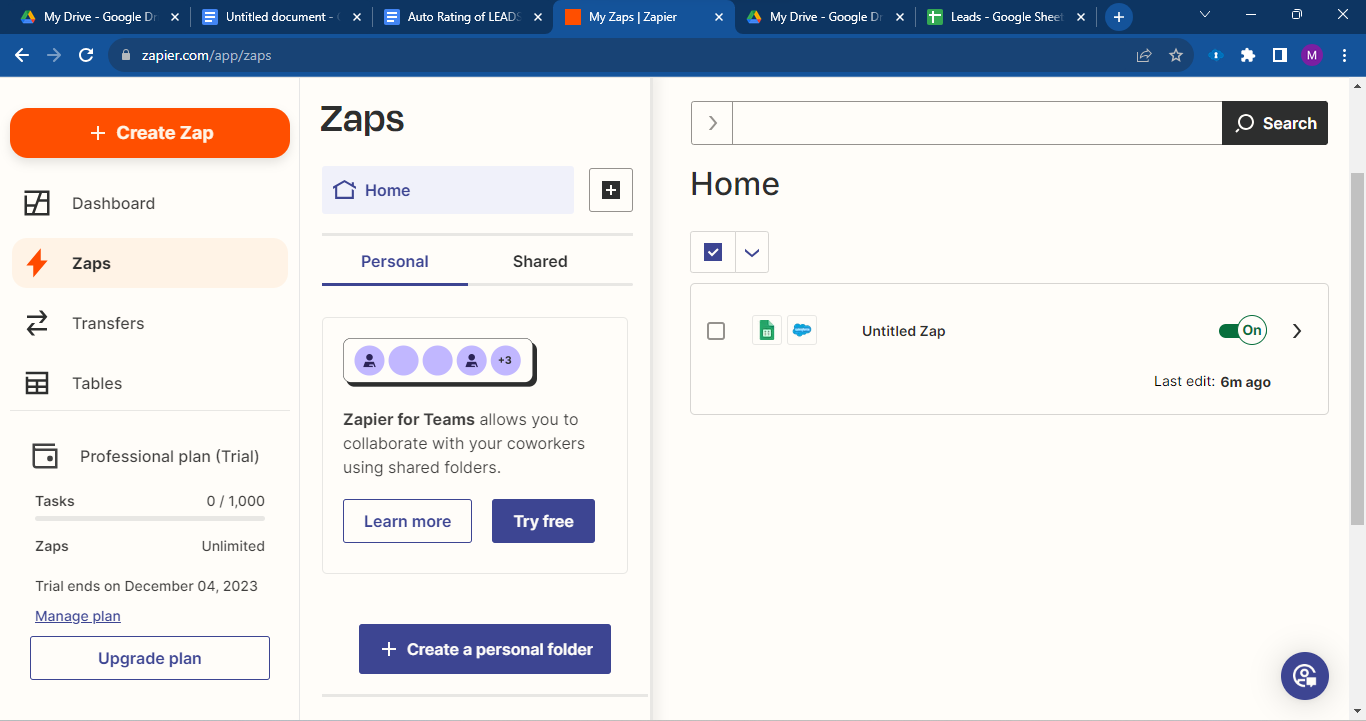The height and width of the screenshot is (721, 1366).
Task: Click the '0 / 1,000' tasks count
Action: point(236,501)
